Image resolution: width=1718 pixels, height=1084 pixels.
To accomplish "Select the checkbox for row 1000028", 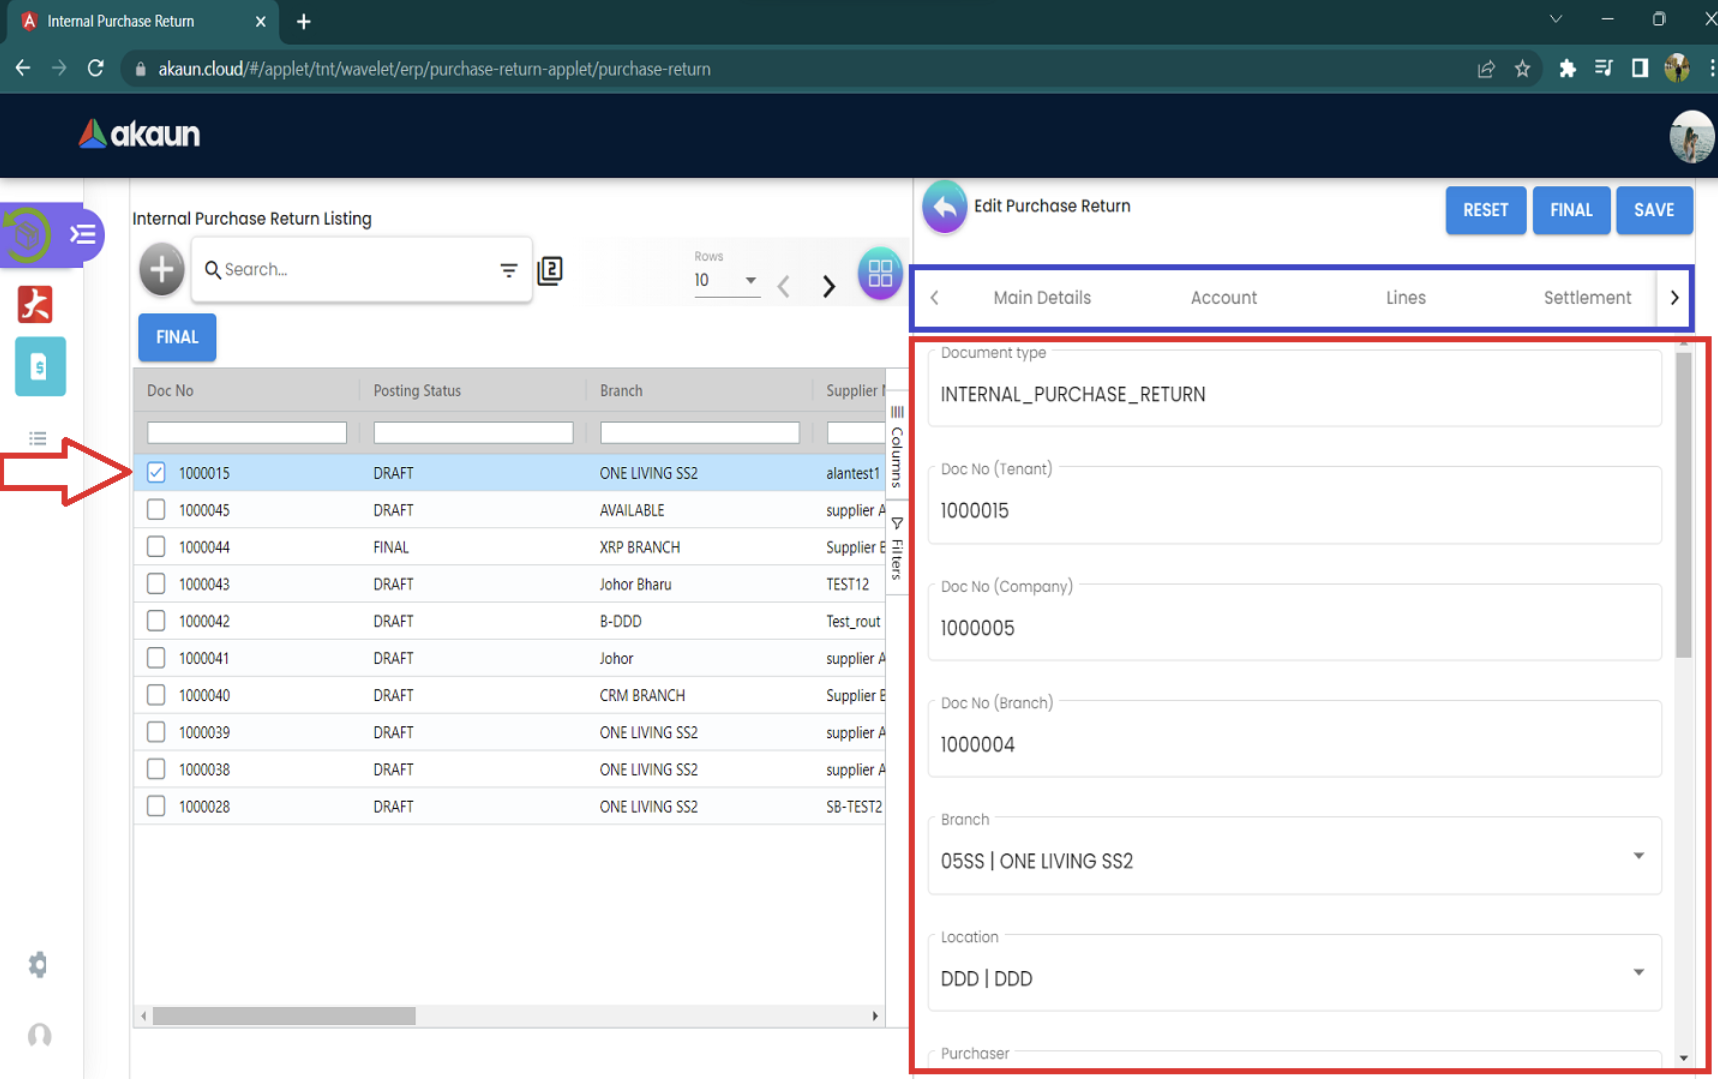I will 156,806.
